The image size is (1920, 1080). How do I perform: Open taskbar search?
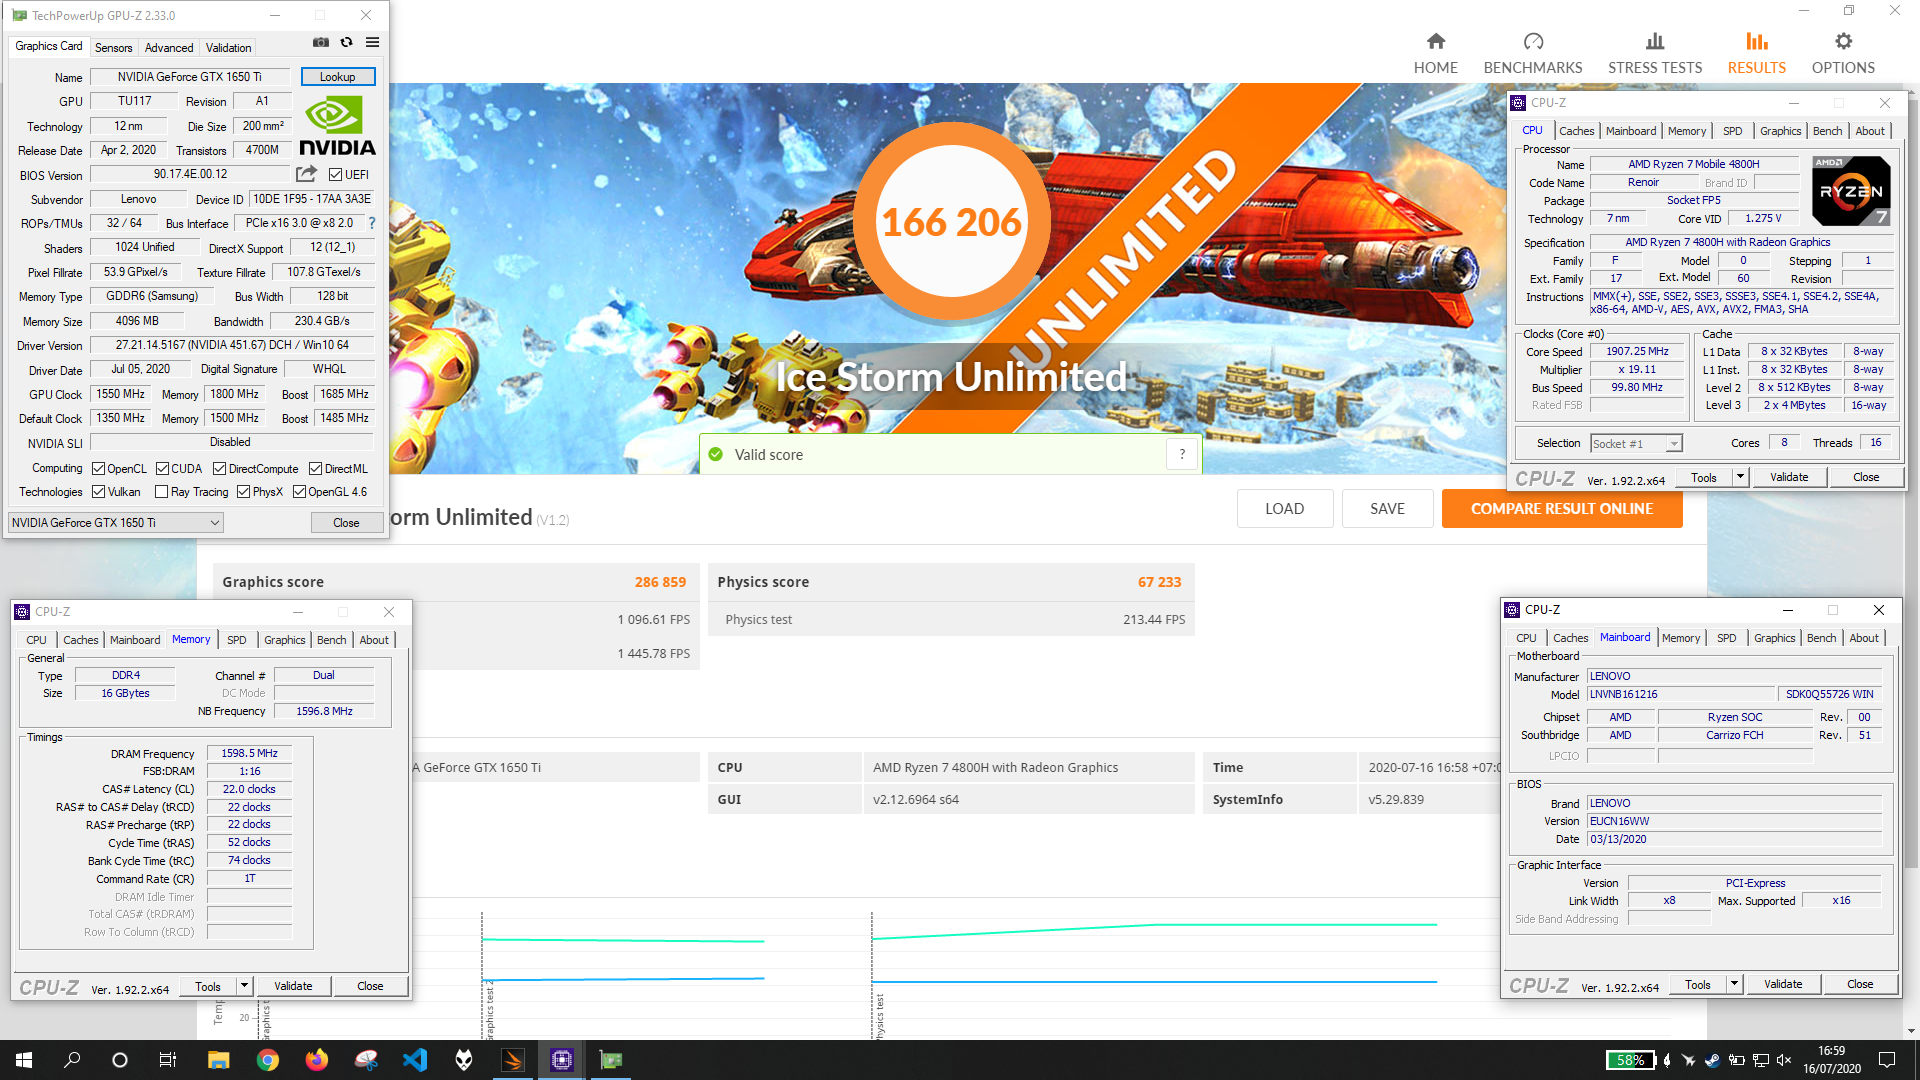(x=72, y=1060)
